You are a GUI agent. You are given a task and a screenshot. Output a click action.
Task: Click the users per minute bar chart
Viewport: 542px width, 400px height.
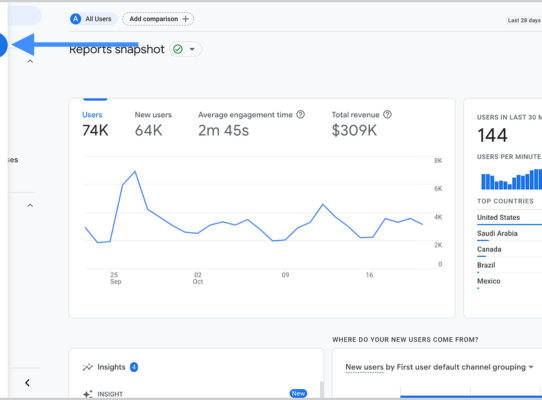(511, 179)
